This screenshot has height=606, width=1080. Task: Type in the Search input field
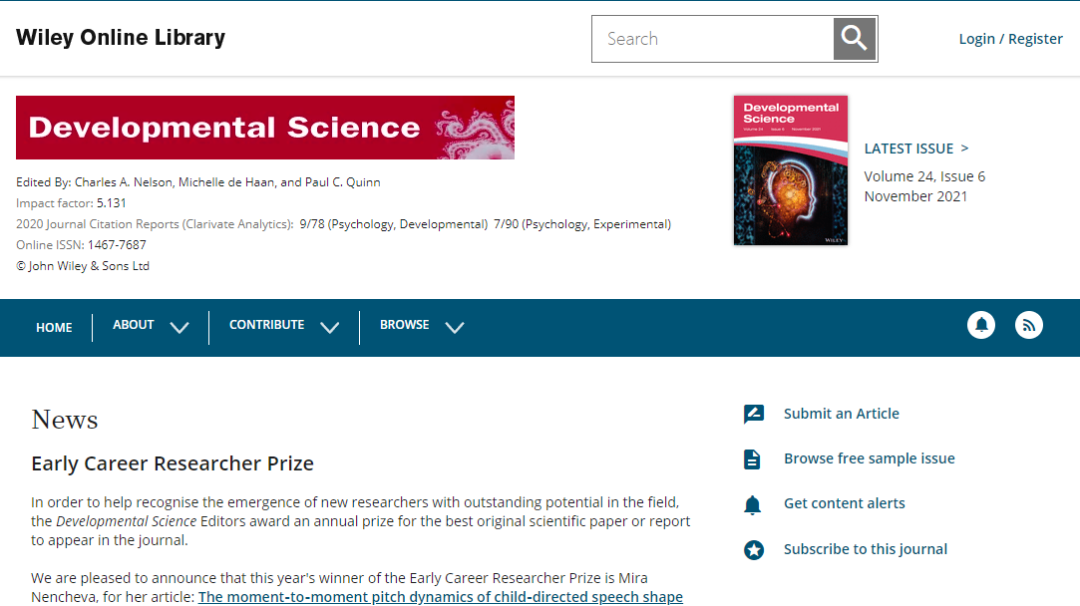712,39
